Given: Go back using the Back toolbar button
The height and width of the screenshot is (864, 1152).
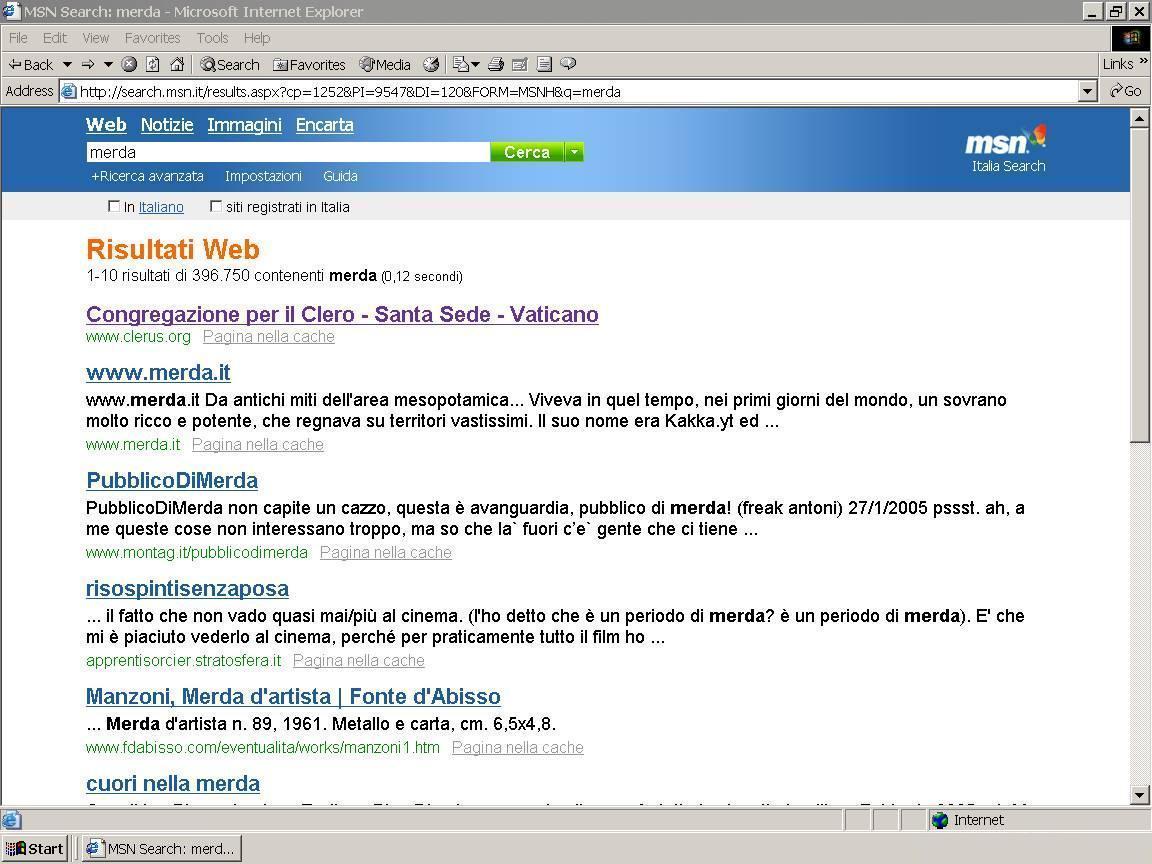Looking at the screenshot, I should pos(30,65).
